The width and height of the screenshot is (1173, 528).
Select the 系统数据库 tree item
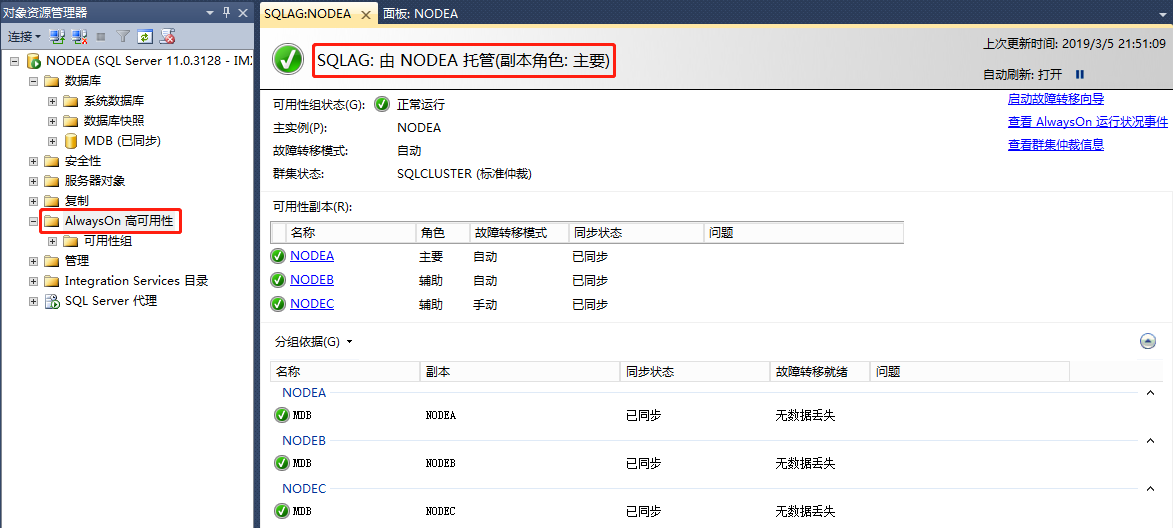pos(114,101)
